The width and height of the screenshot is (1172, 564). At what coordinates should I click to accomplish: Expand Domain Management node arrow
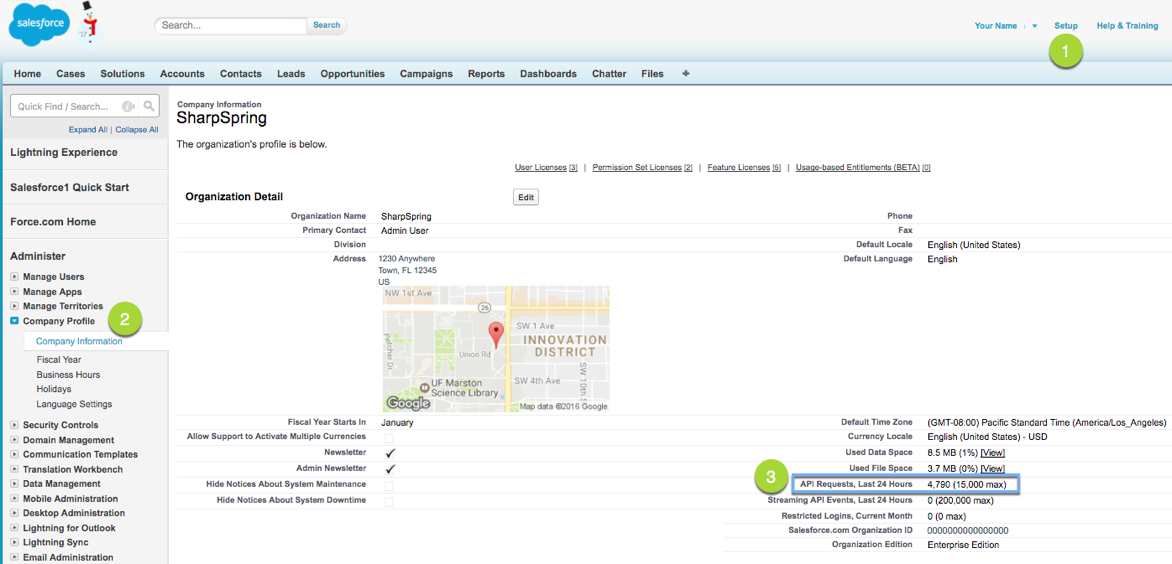click(14, 440)
